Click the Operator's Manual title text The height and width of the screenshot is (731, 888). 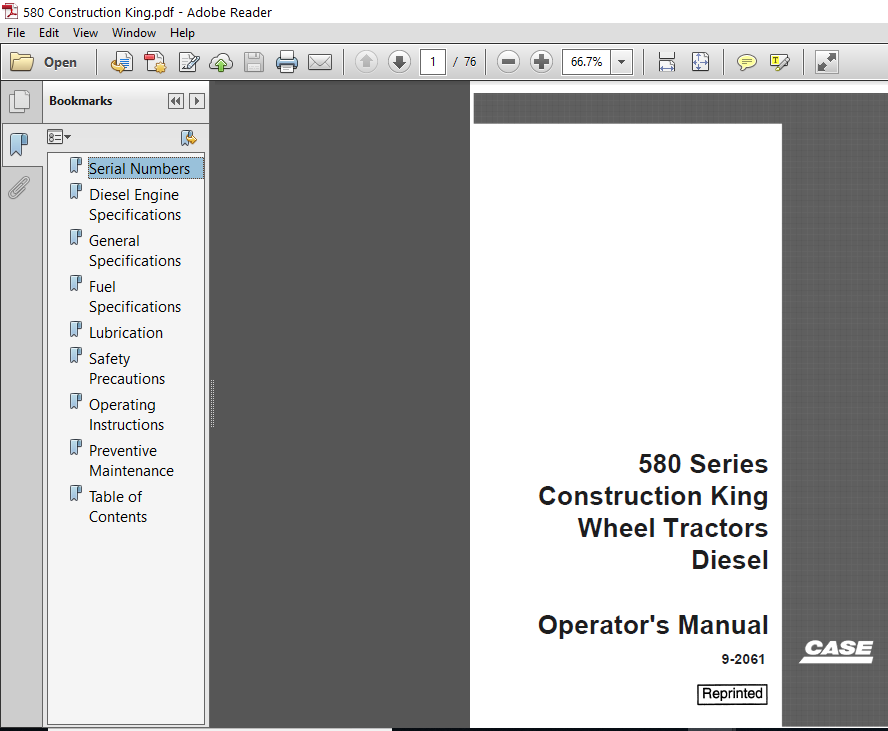coord(653,625)
